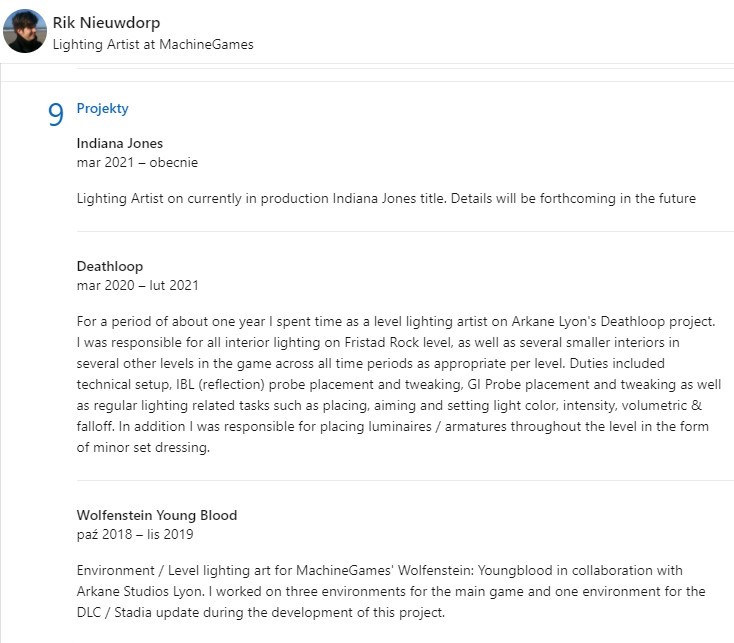Open the Rik Nieuwdorp profile name
The image size is (734, 643).
pyautogui.click(x=106, y=22)
